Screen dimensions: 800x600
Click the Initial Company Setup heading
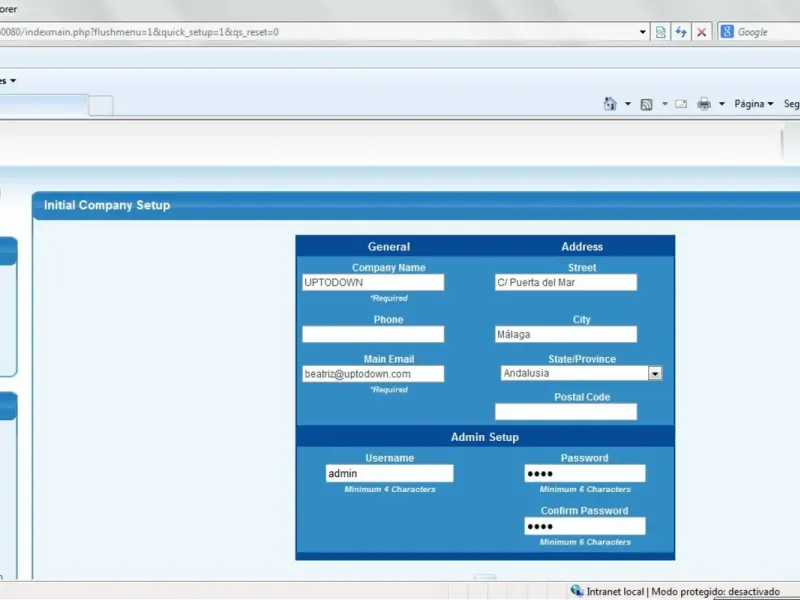tap(107, 205)
